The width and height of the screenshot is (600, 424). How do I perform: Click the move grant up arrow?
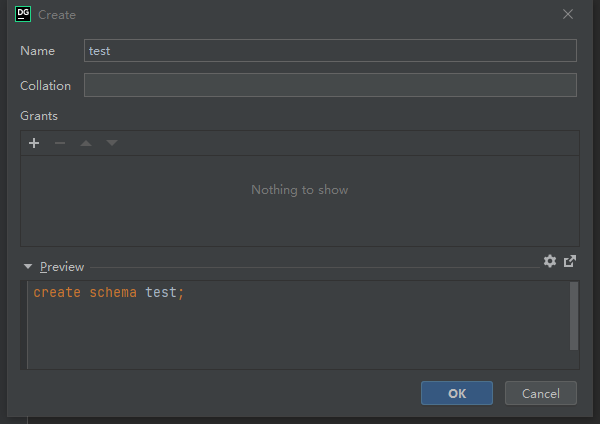[86, 143]
